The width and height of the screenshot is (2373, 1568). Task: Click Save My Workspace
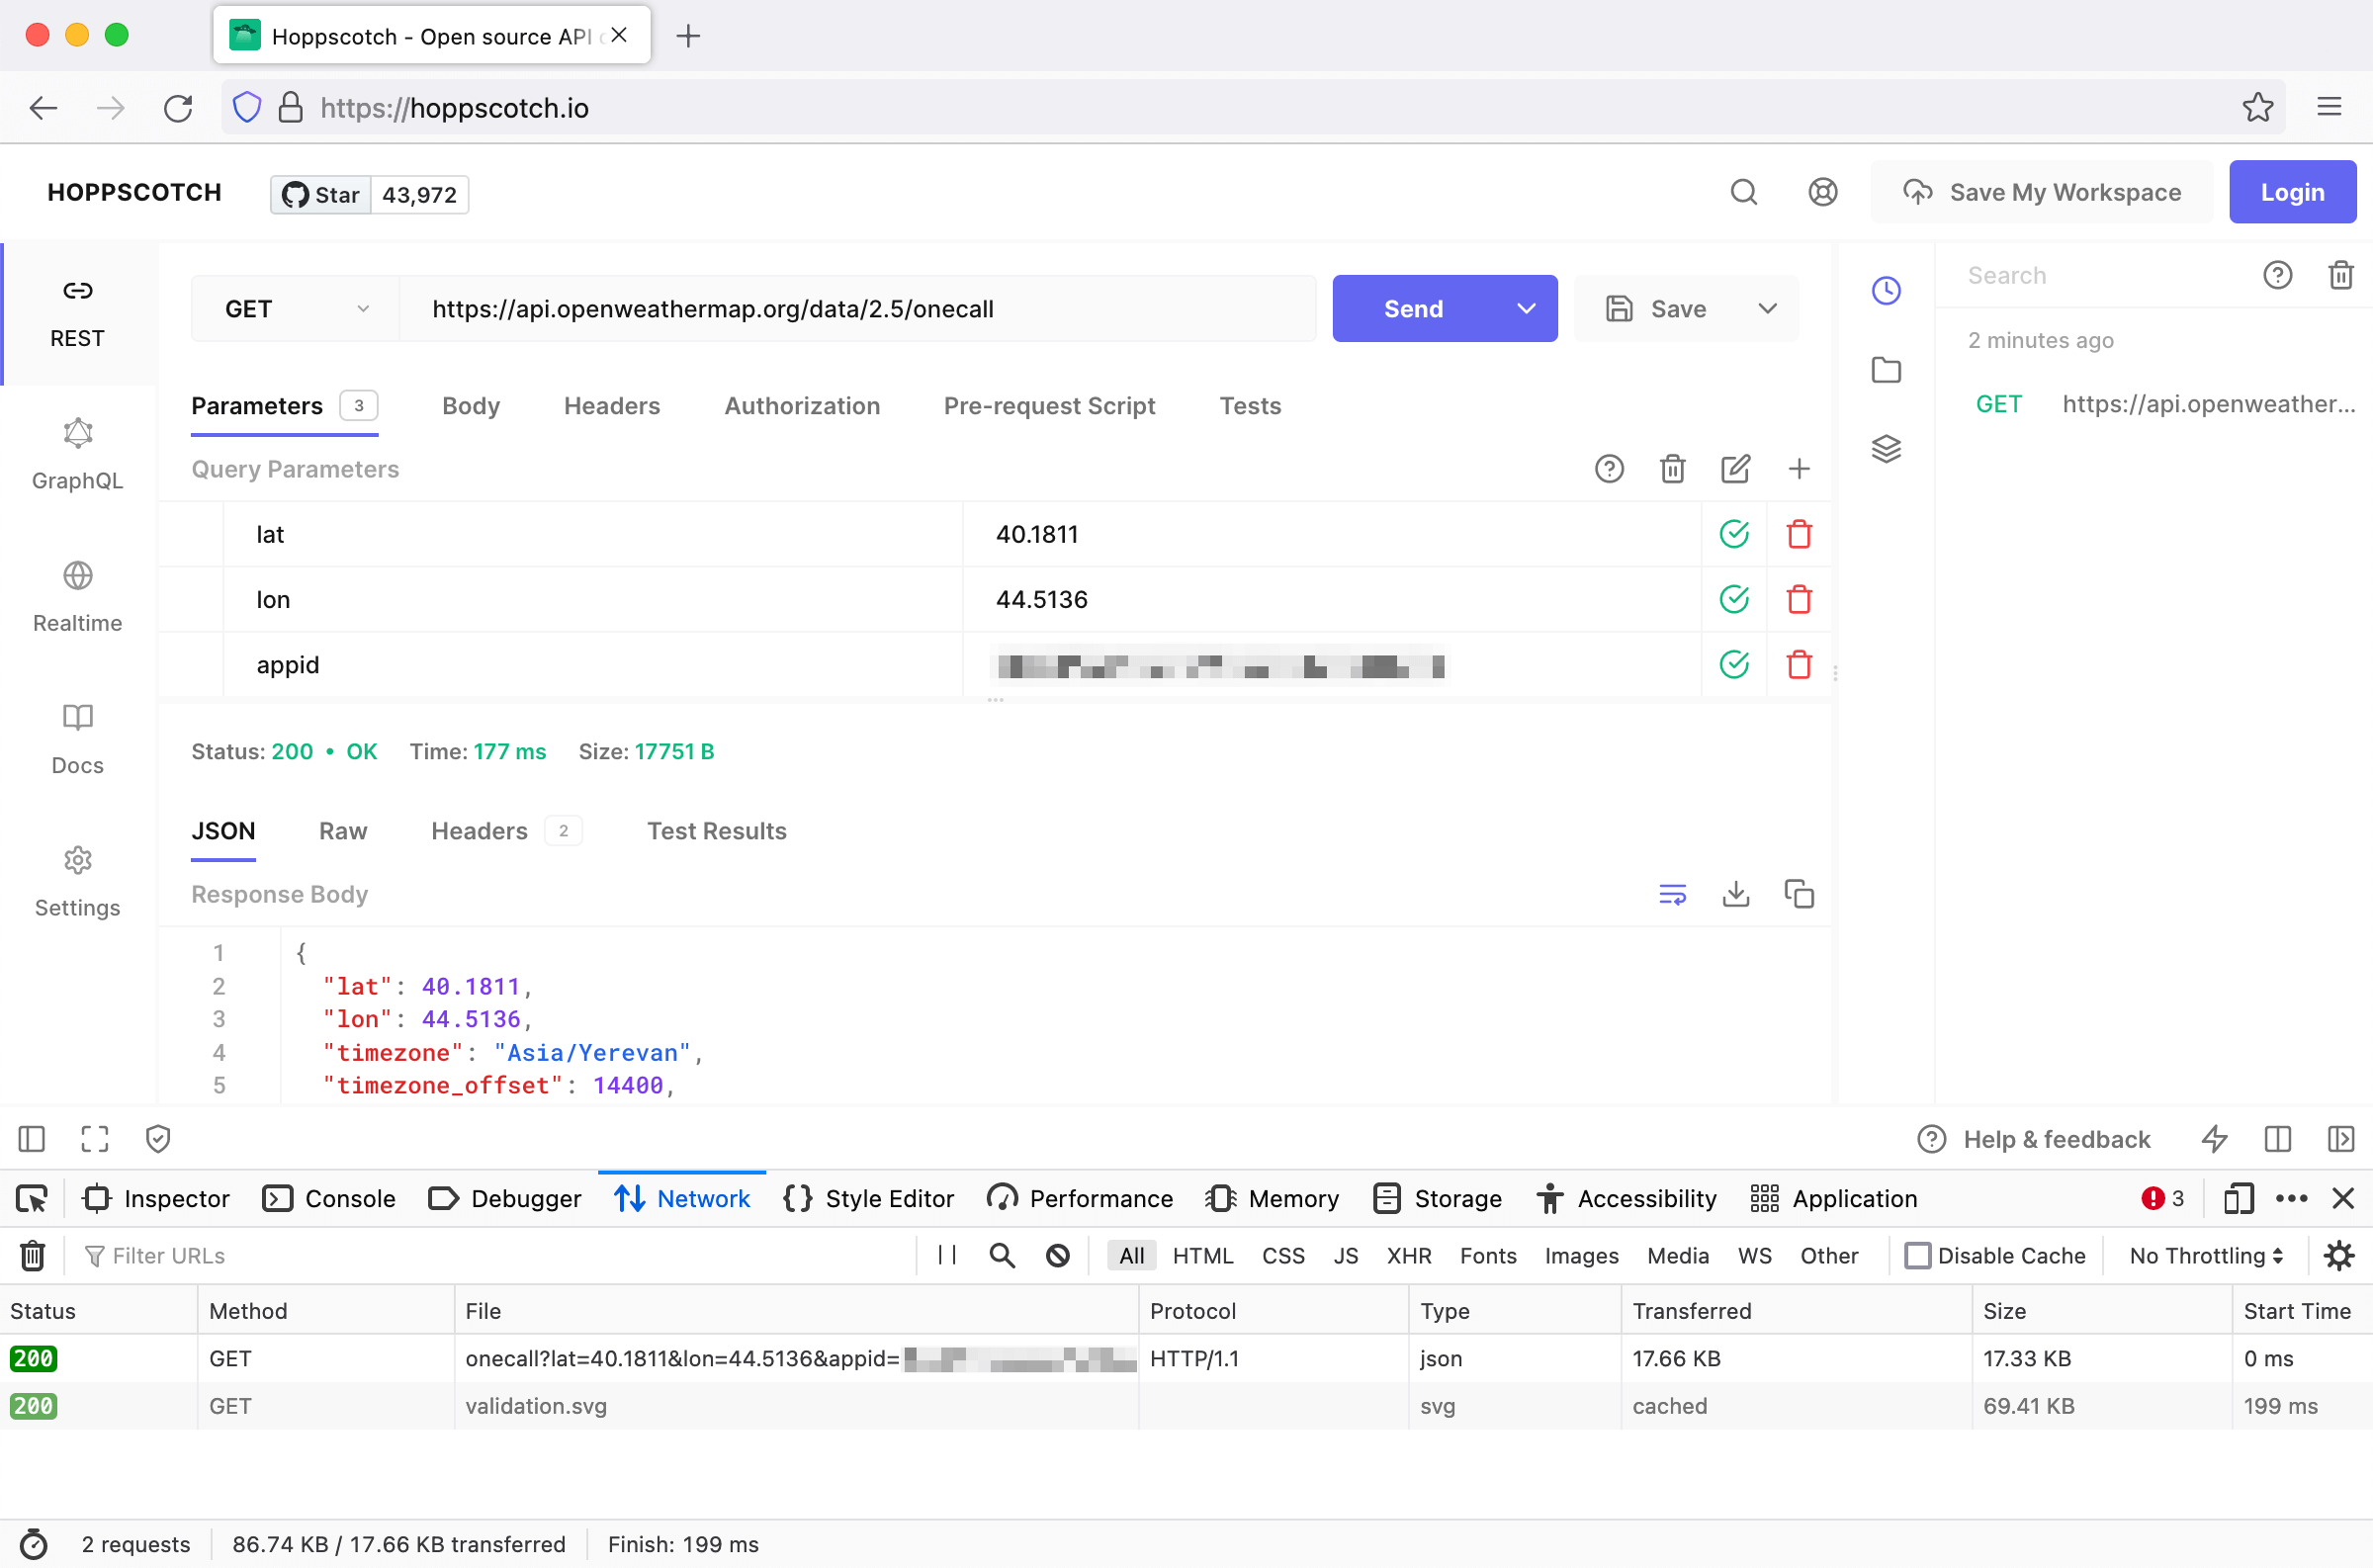(x=2041, y=192)
